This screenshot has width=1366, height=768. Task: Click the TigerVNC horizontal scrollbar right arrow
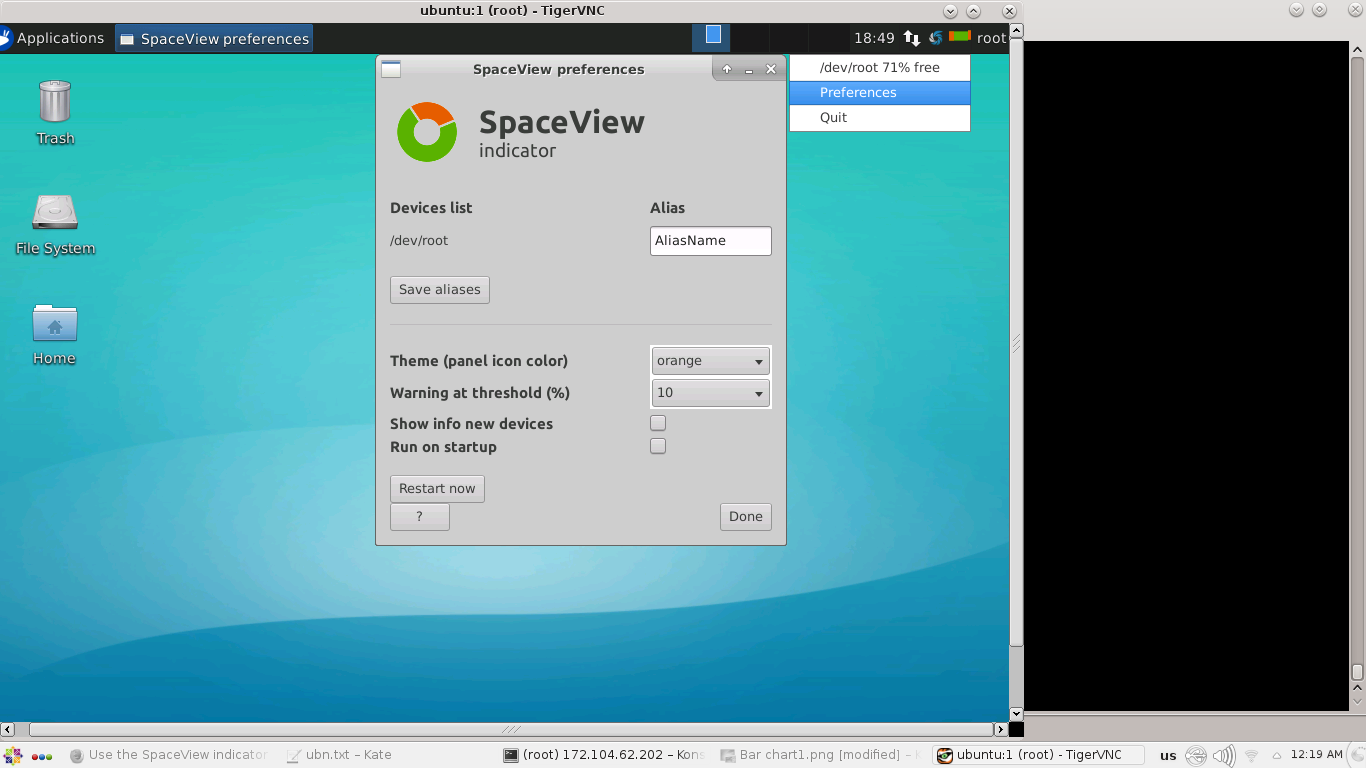(1000, 729)
